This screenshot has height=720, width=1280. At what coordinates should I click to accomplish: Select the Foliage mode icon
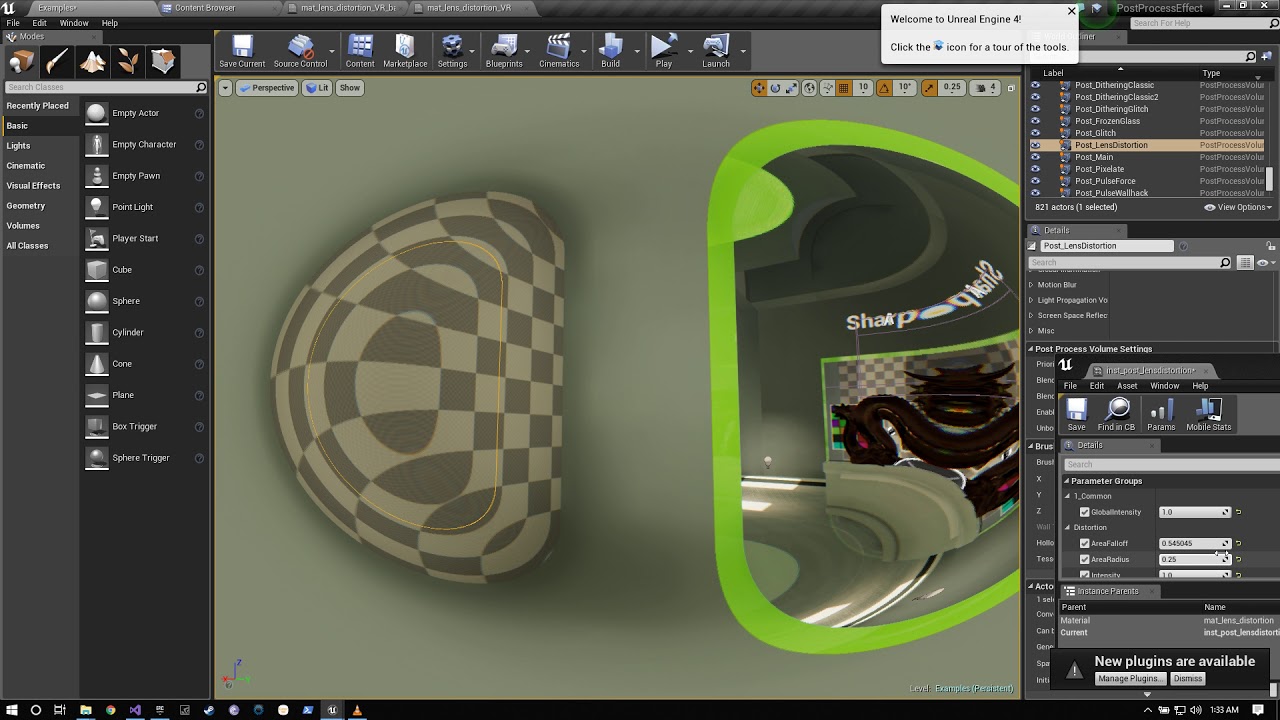click(x=128, y=62)
